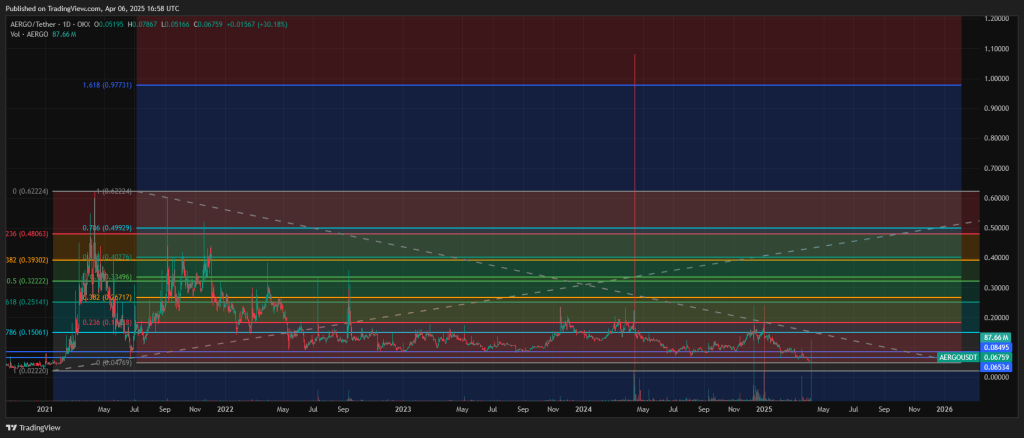
Task: Click the 2025 time axis label
Action: [x=763, y=409]
